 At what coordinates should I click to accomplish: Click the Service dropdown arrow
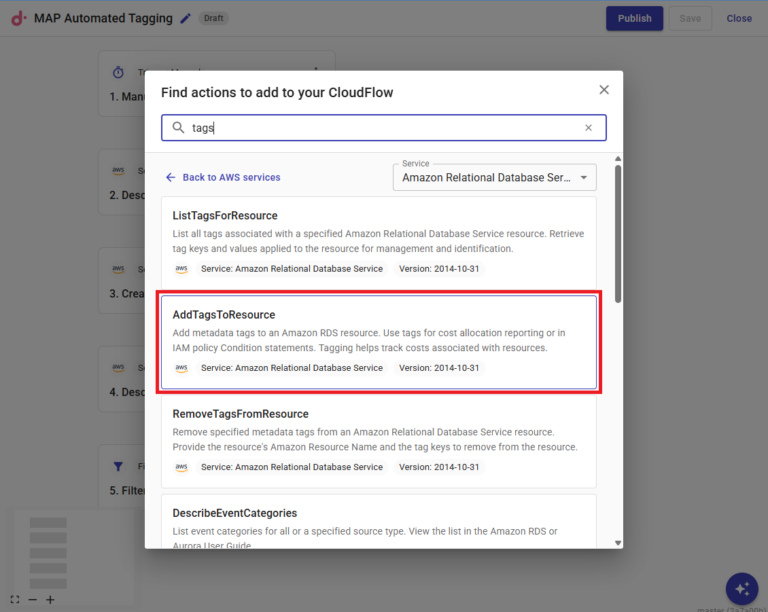tap(584, 178)
